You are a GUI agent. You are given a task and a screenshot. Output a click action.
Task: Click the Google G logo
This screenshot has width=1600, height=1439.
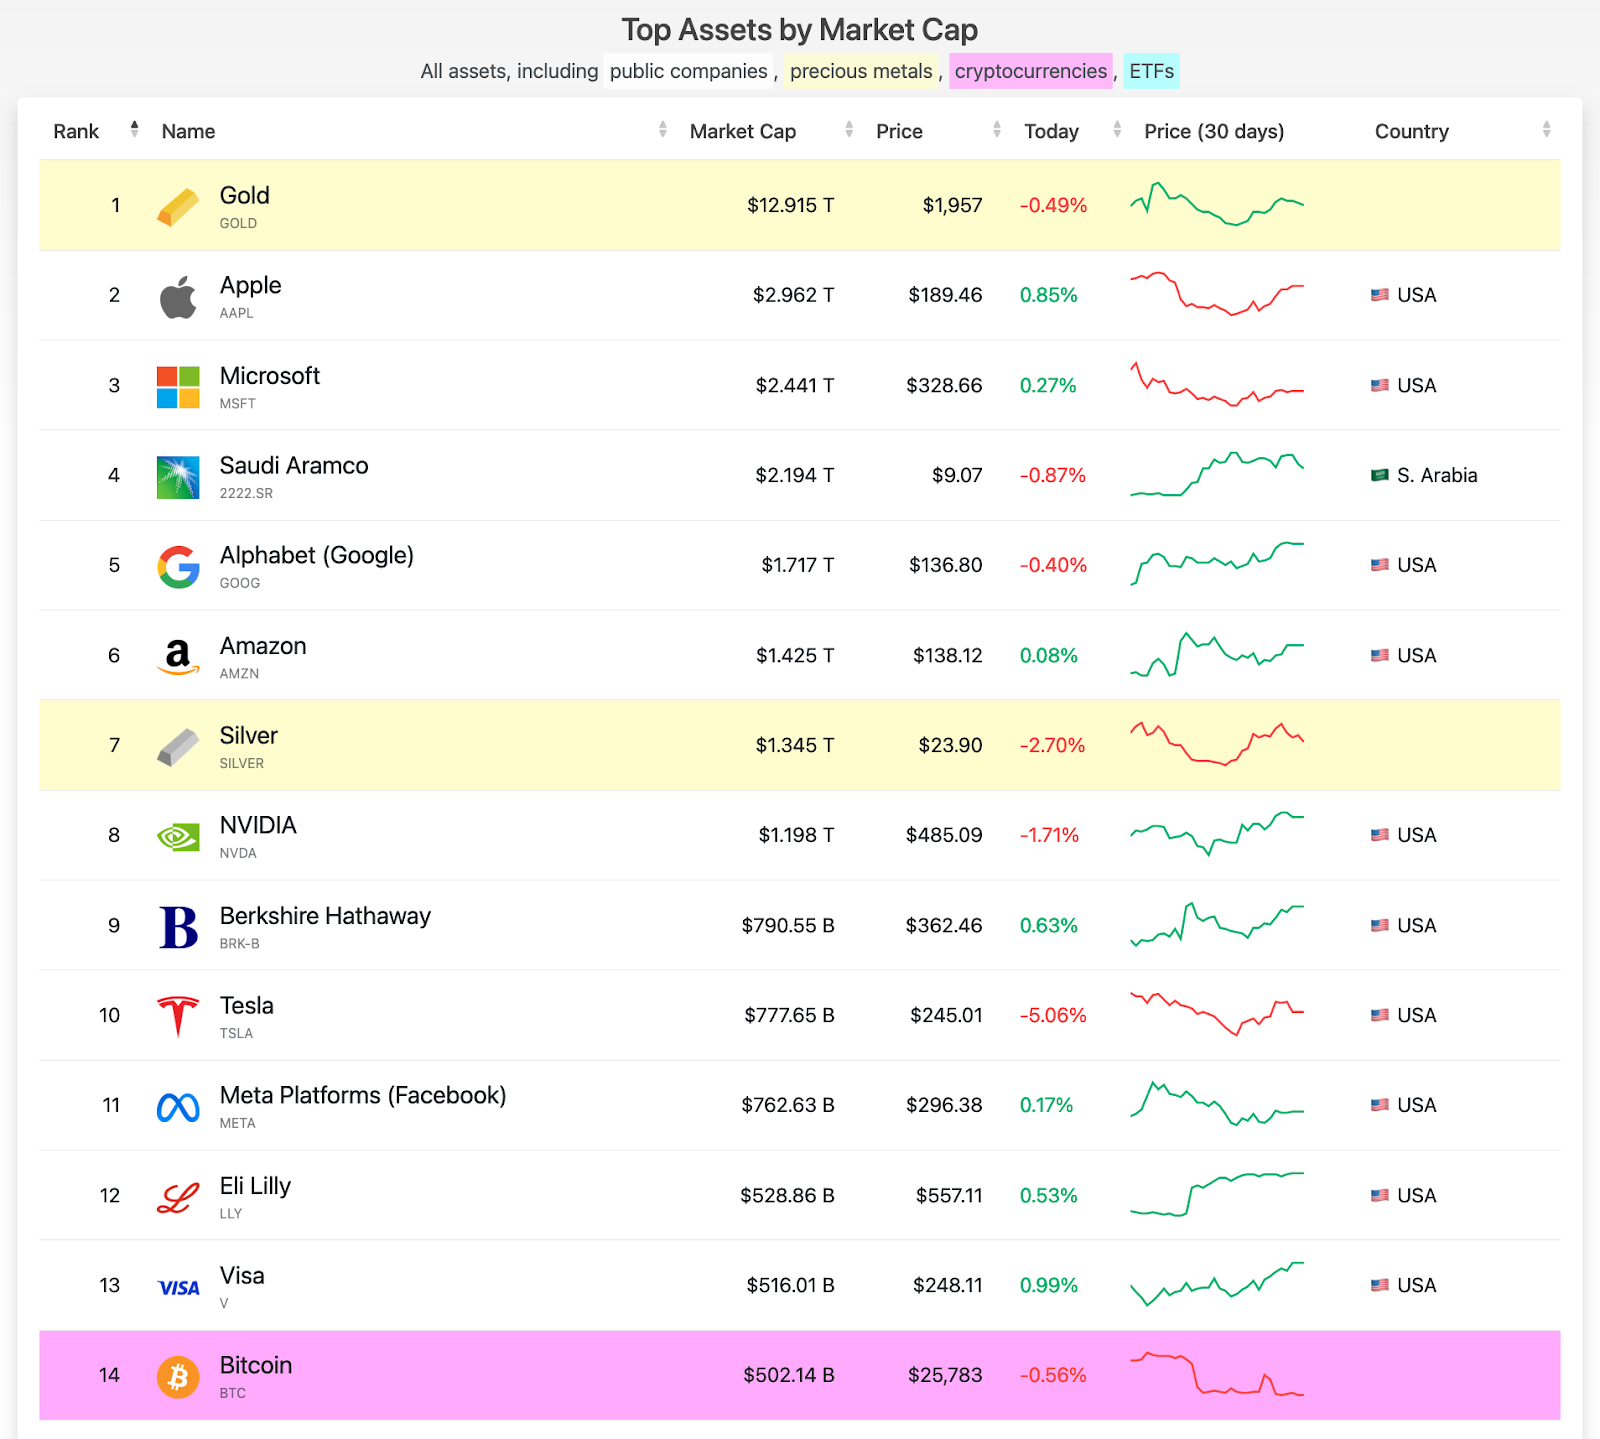click(178, 567)
